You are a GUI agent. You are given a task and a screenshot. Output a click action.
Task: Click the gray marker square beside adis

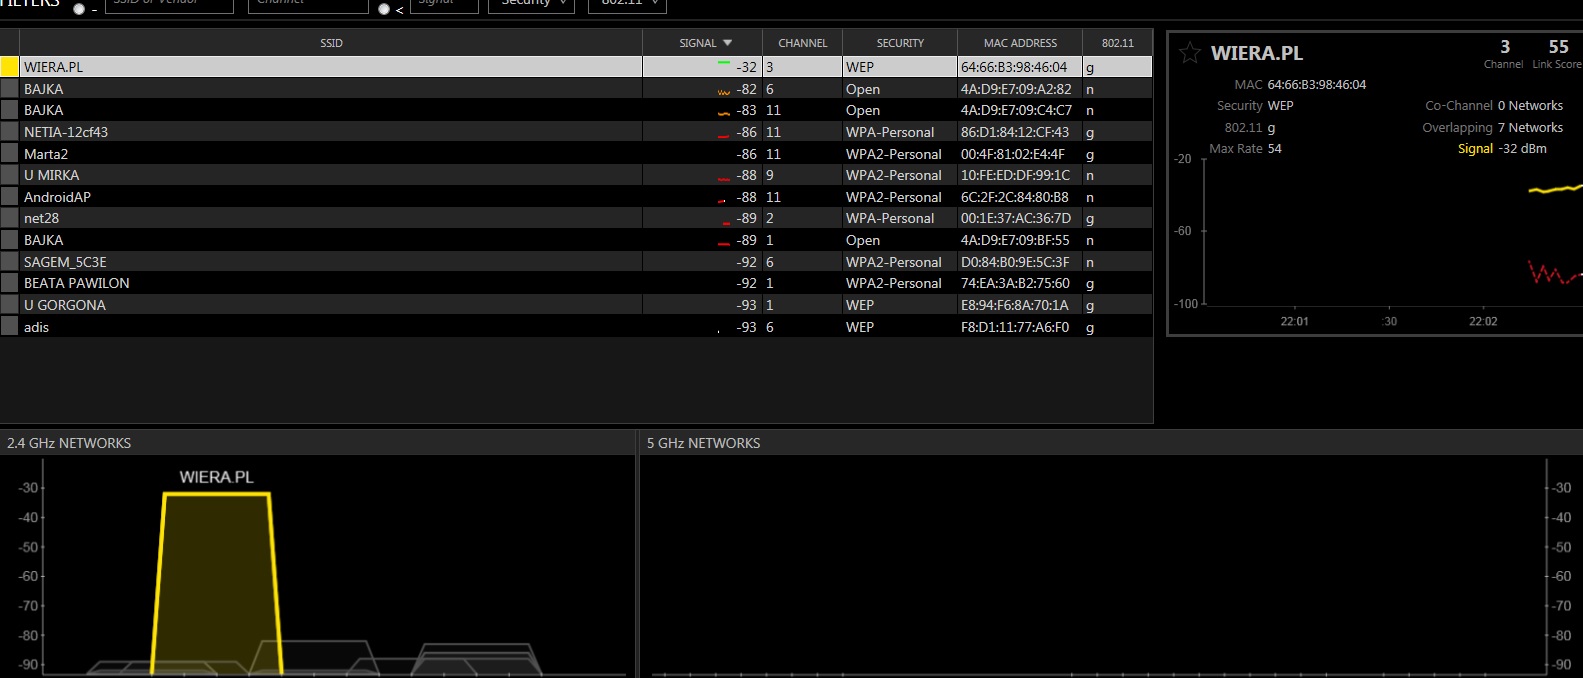10,327
